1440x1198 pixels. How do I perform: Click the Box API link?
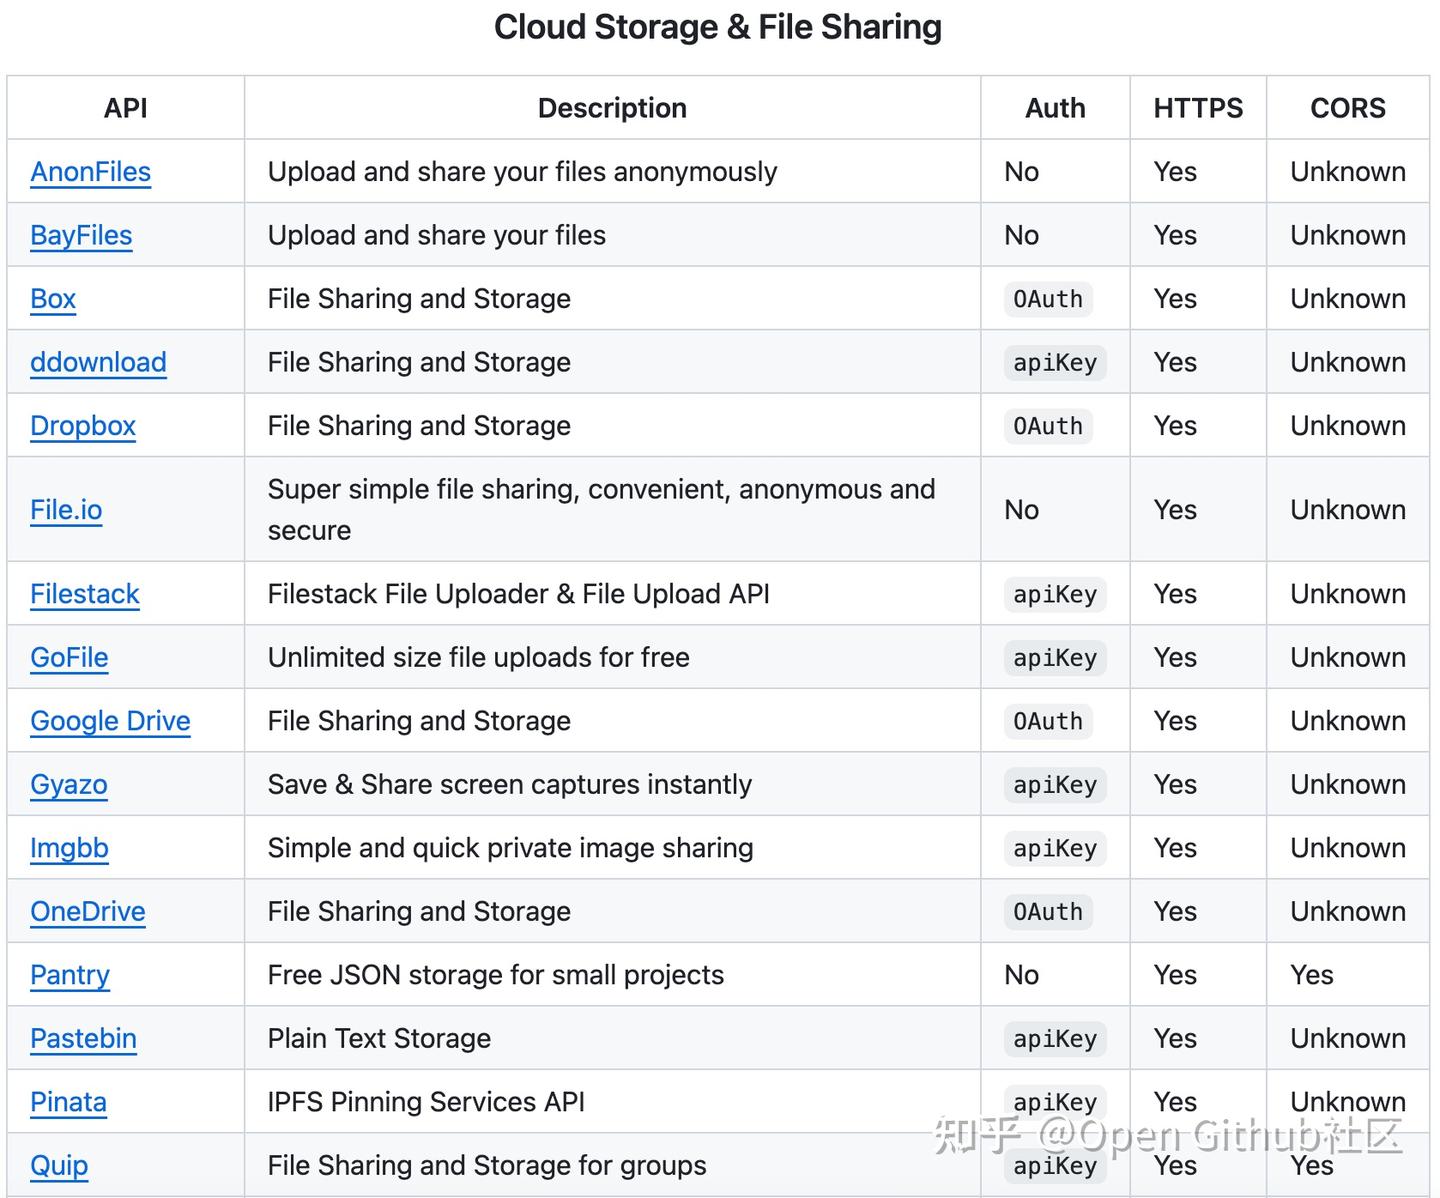[53, 299]
